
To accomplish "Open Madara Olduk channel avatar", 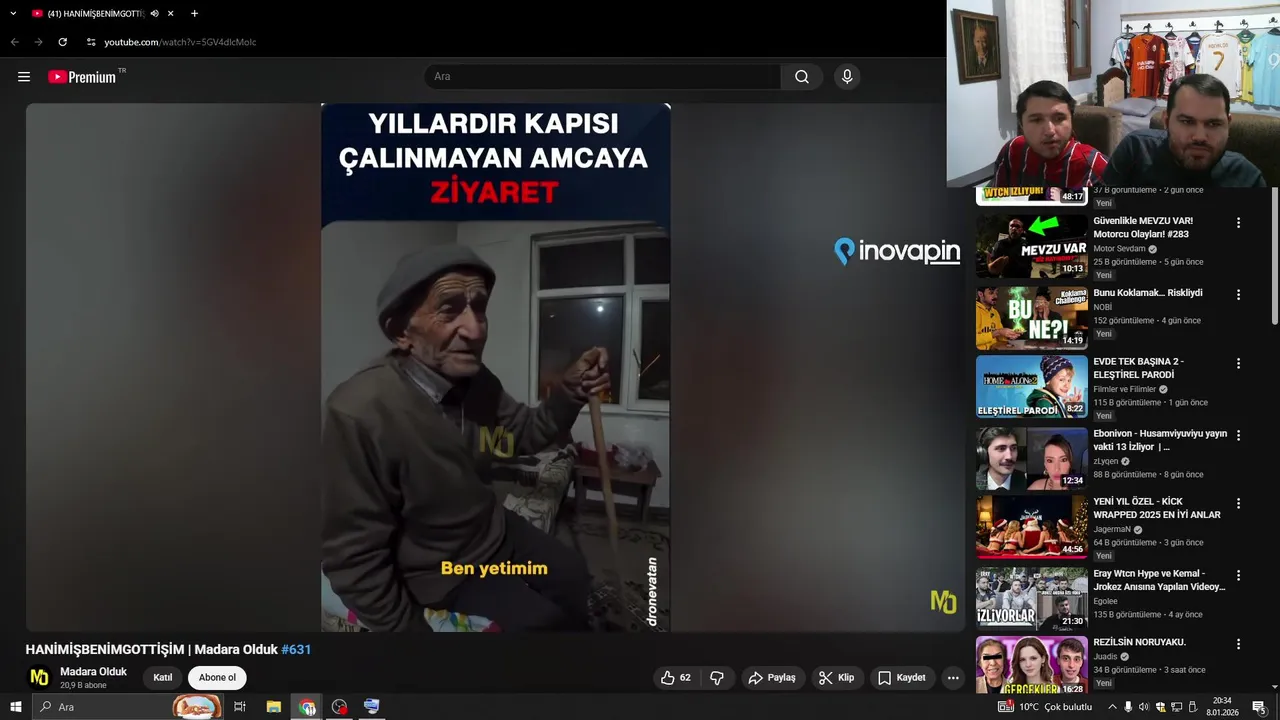I will click(39, 678).
